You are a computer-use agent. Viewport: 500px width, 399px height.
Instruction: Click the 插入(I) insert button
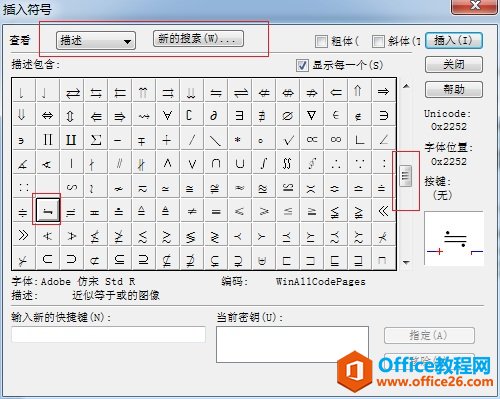(x=454, y=41)
